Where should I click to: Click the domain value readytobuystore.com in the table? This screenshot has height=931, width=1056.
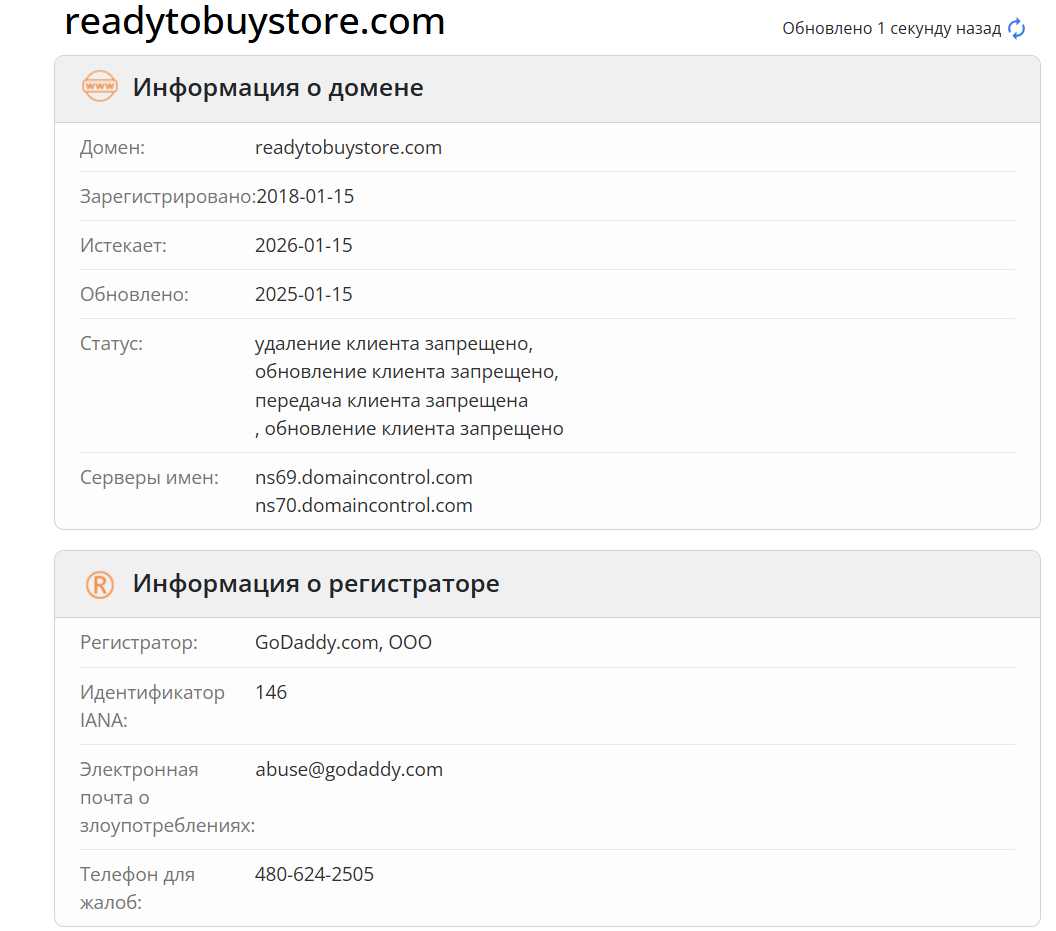point(348,148)
